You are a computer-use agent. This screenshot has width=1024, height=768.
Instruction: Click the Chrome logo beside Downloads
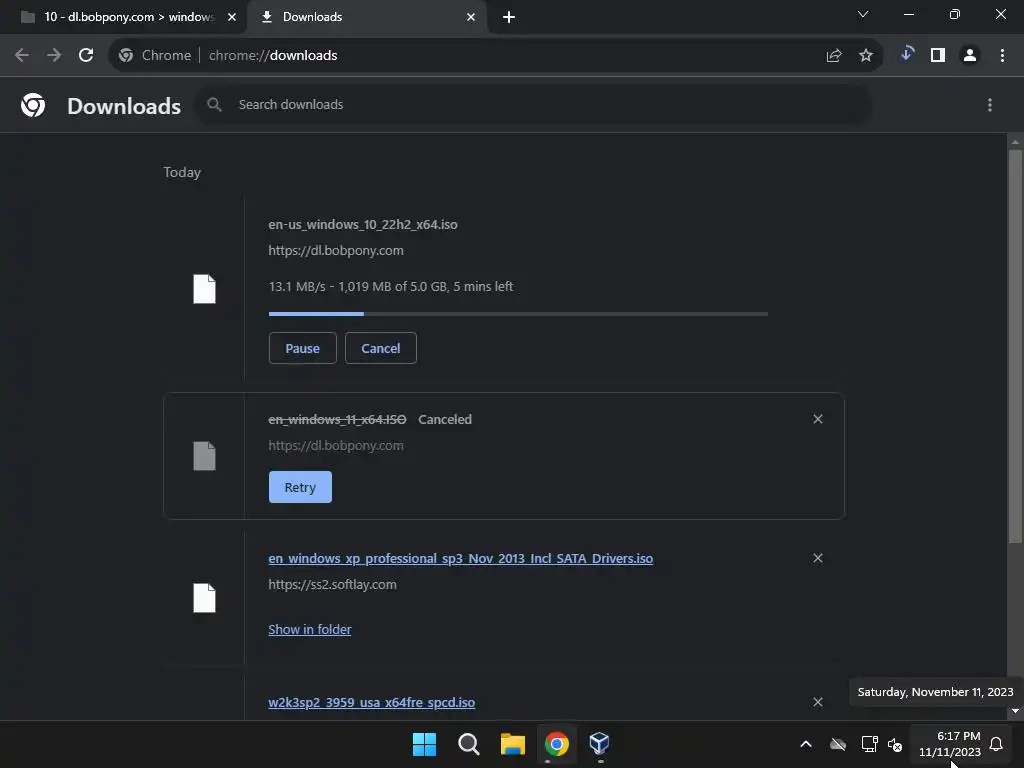(x=33, y=105)
